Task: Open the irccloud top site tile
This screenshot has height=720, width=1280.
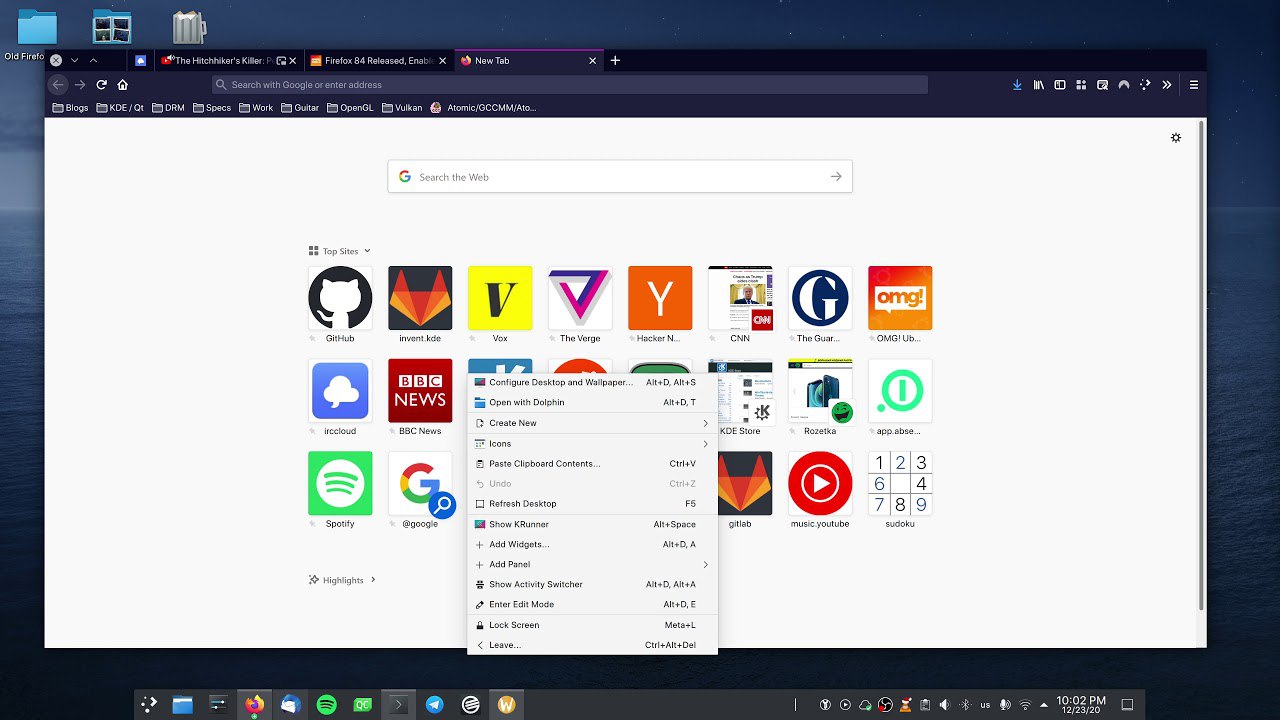Action: coord(340,391)
